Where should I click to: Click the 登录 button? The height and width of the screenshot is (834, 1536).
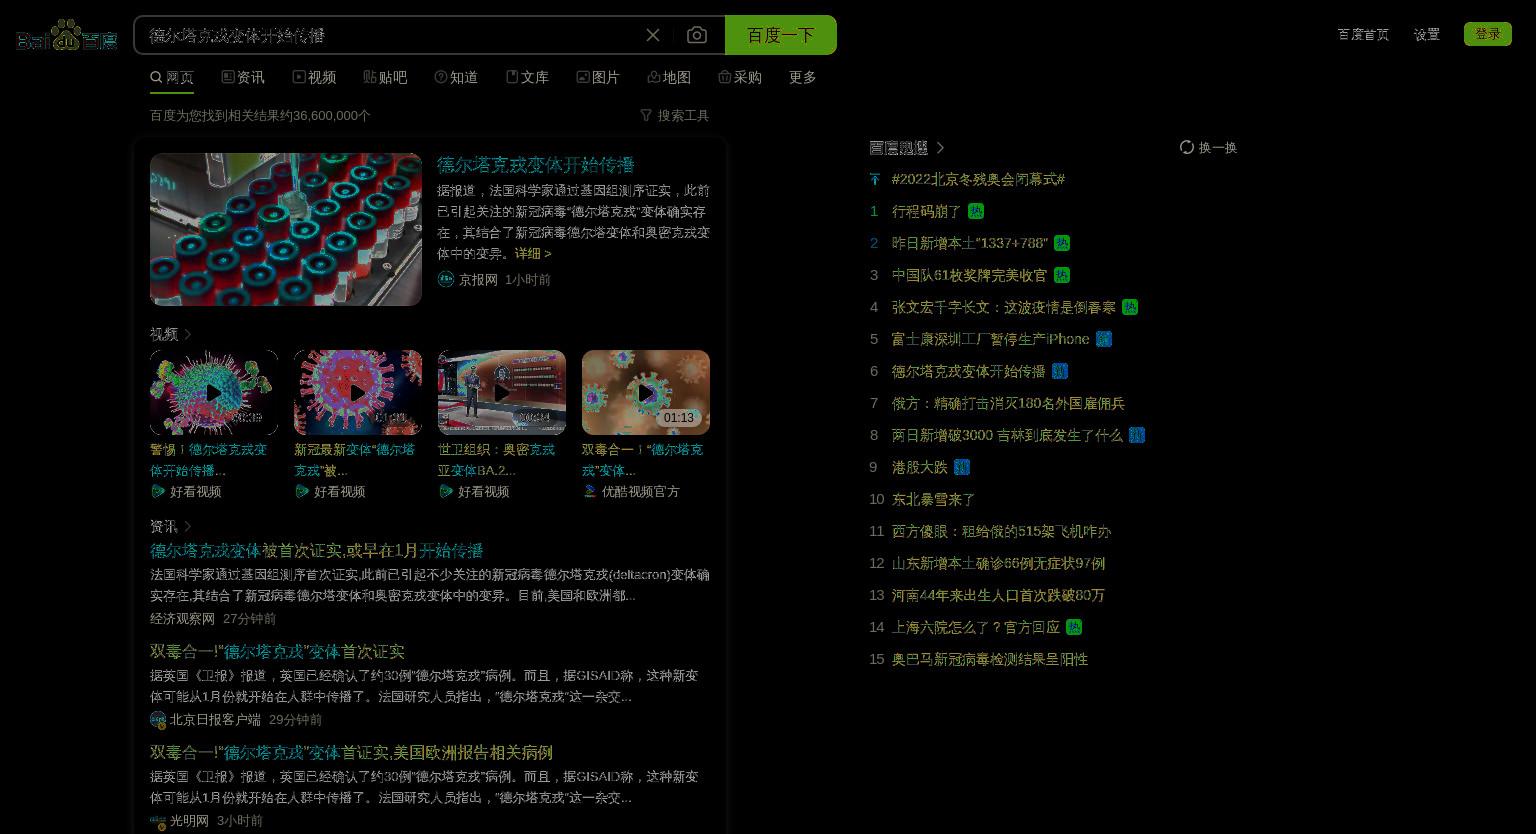click(1488, 34)
